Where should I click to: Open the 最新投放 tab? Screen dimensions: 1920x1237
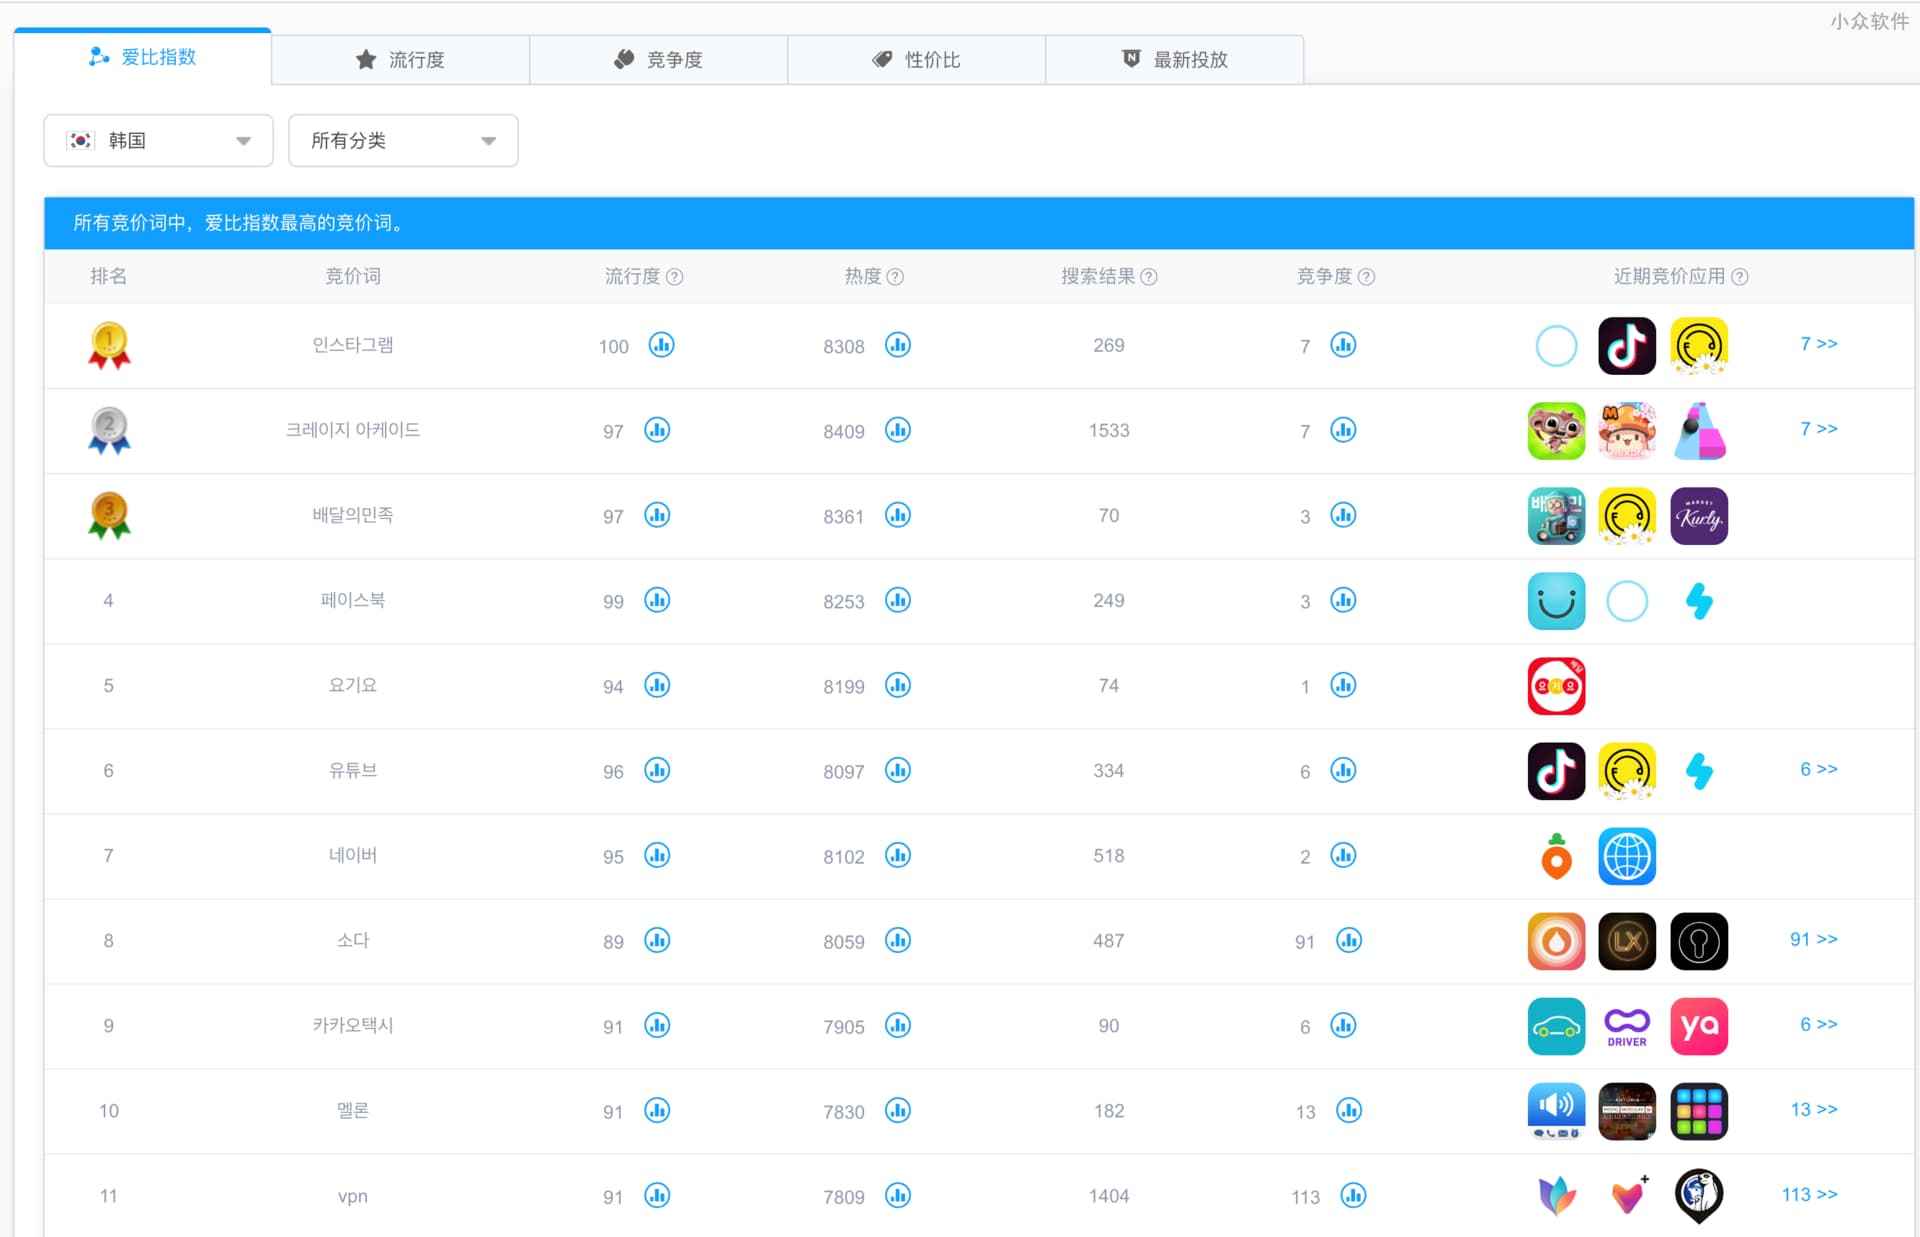pyautogui.click(x=1174, y=60)
